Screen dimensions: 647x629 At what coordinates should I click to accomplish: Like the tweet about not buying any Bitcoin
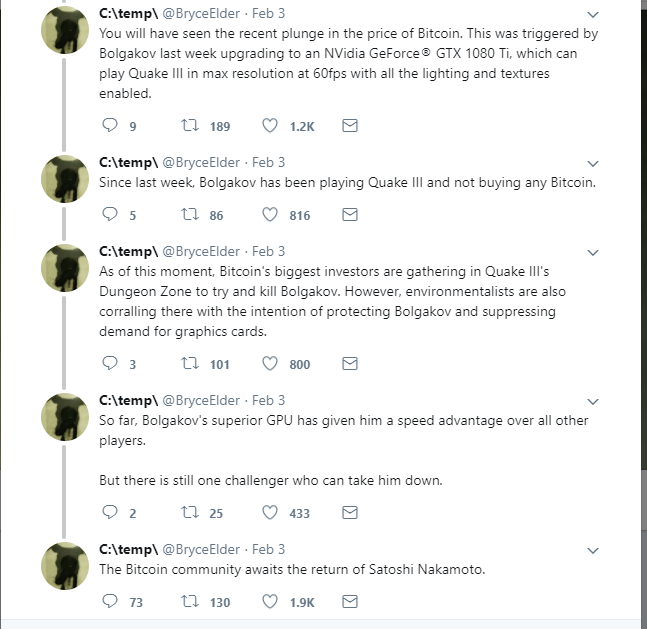click(269, 215)
